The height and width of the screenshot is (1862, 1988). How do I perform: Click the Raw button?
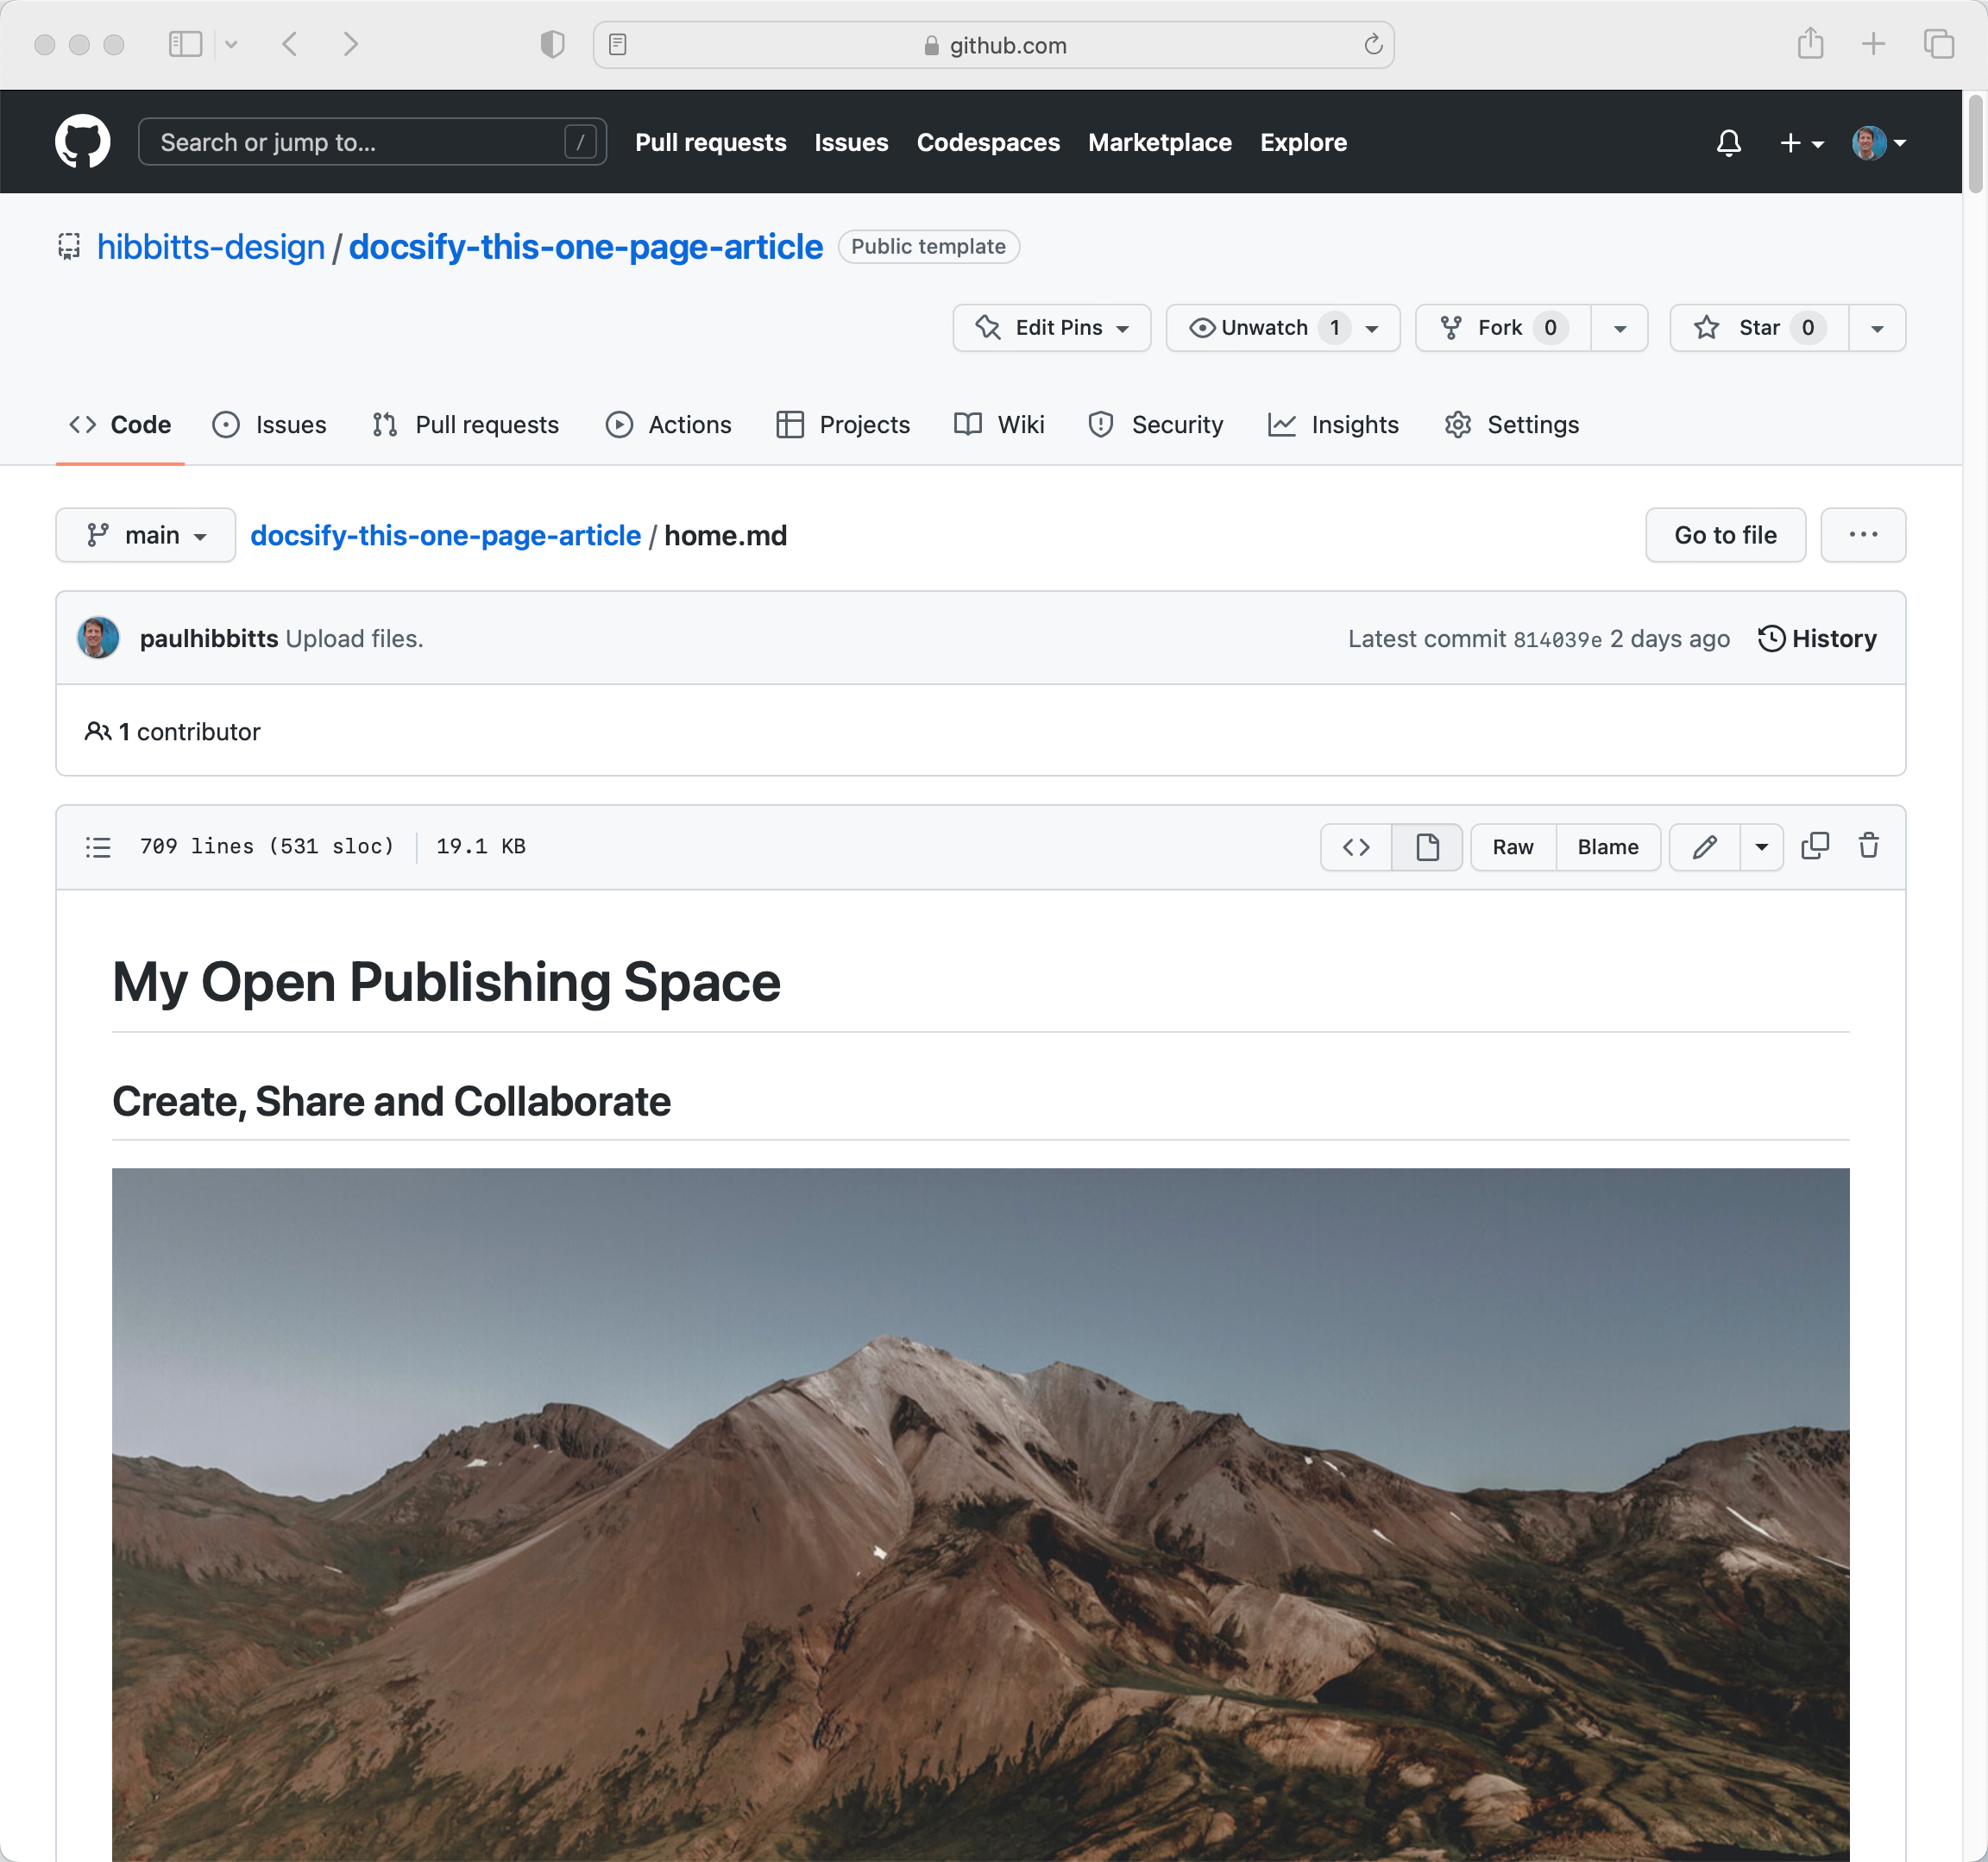pos(1512,847)
